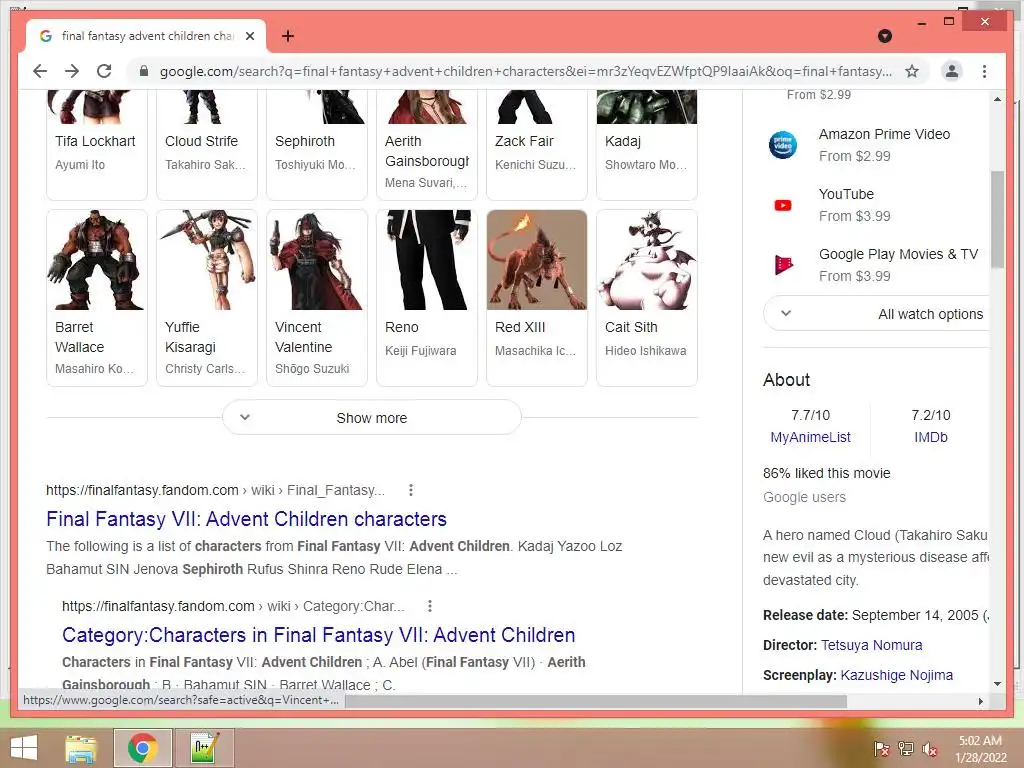Click the scrollbar up arrow
The image size is (1024, 768).
(x=997, y=99)
